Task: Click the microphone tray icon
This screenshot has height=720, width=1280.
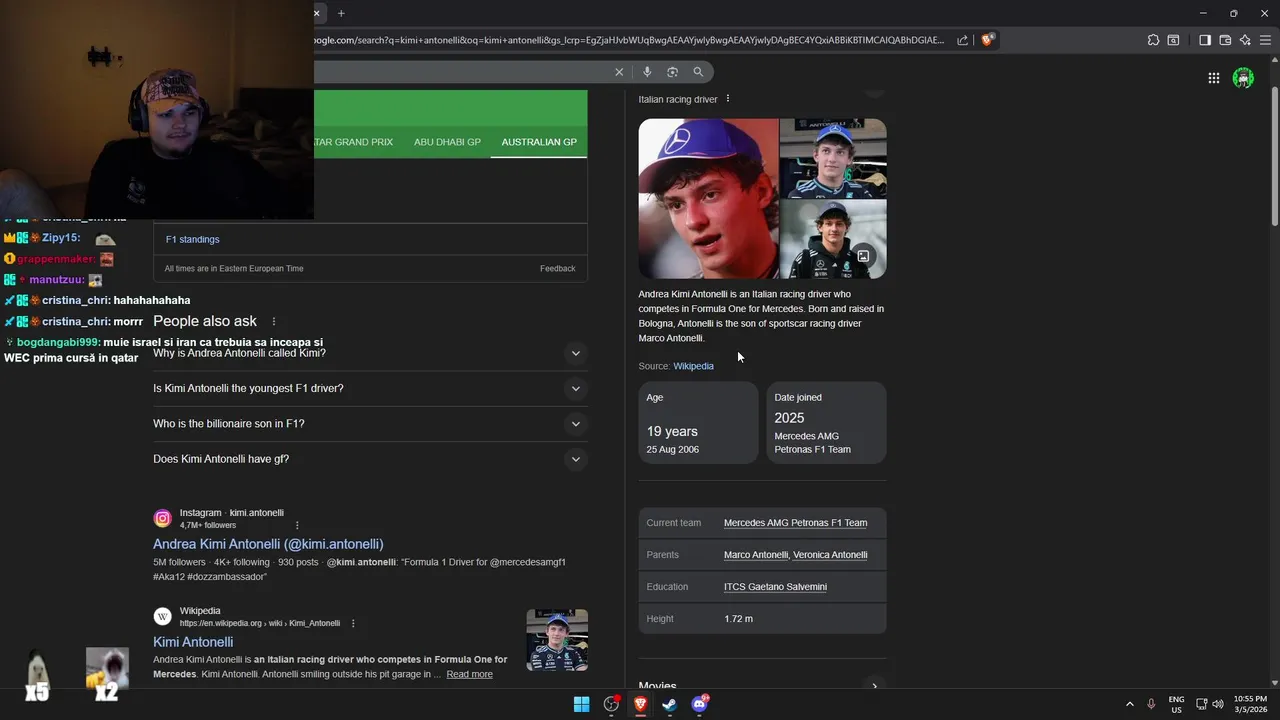Action: [x=1151, y=704]
